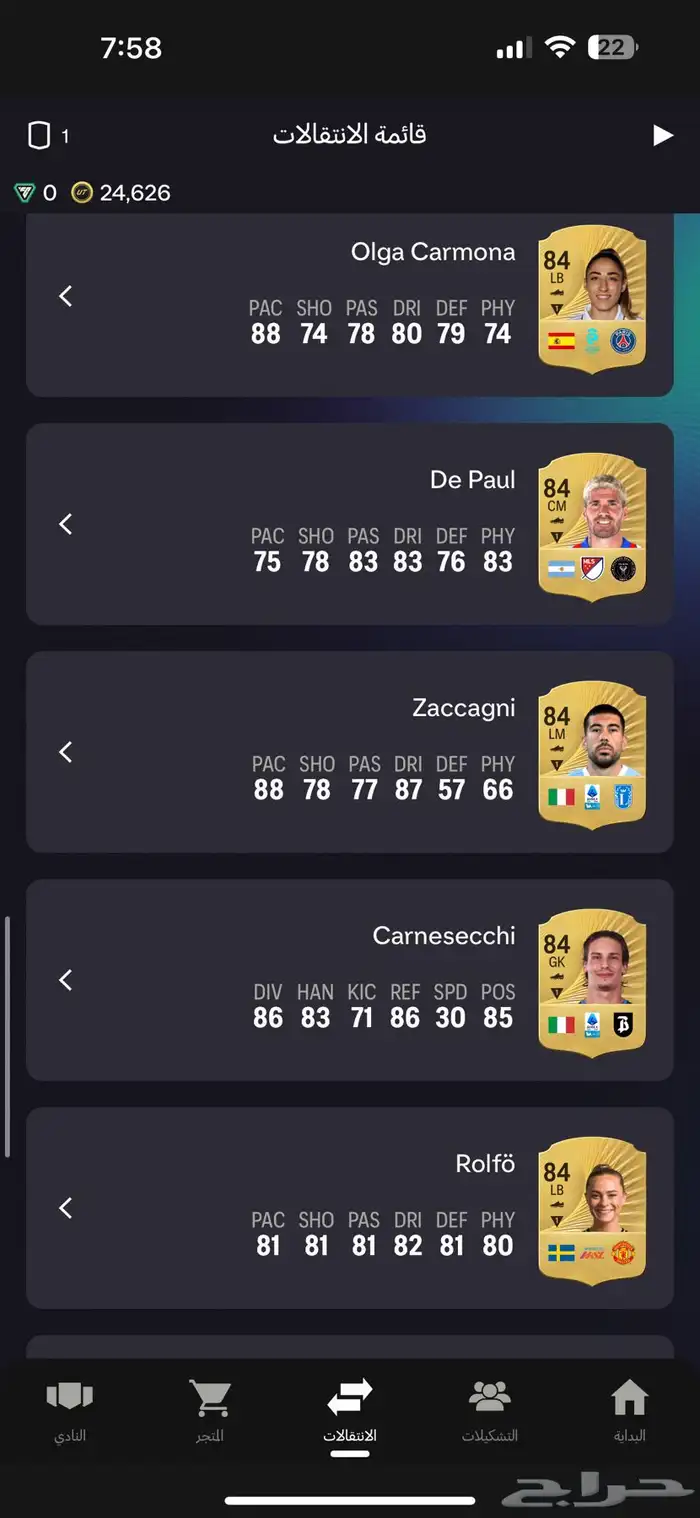Open the Squads tab people icon
This screenshot has height=1518, width=700.
(x=489, y=1396)
